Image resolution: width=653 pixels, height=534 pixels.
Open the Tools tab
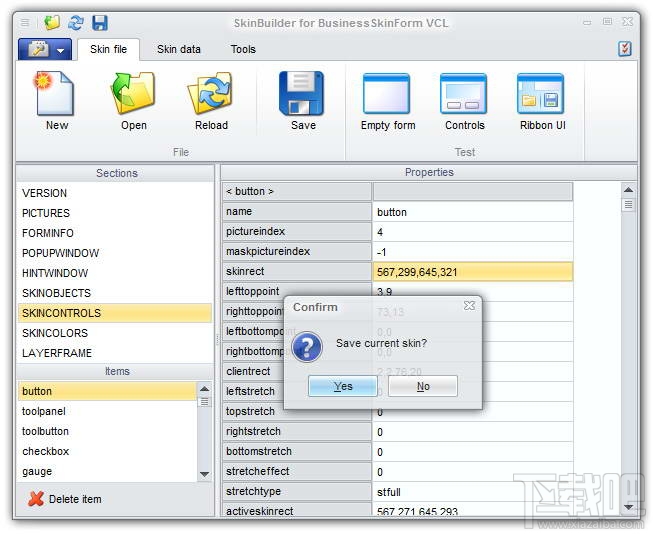click(x=243, y=49)
